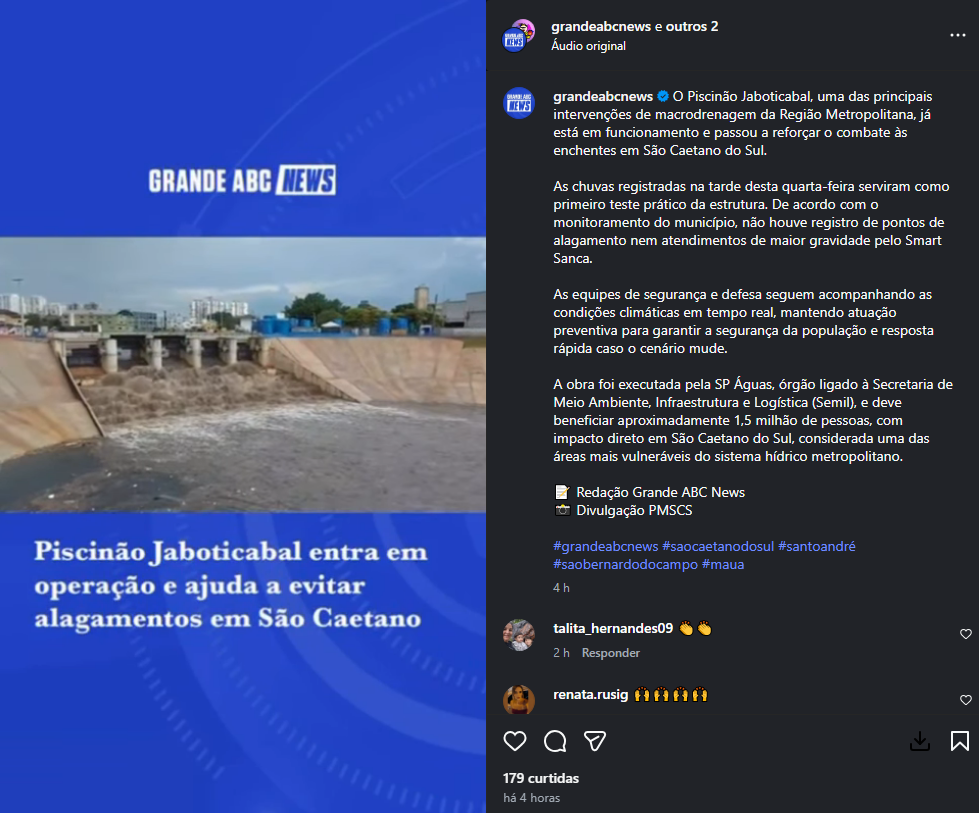Open the #saocaetanodosul hashtag

click(x=718, y=546)
